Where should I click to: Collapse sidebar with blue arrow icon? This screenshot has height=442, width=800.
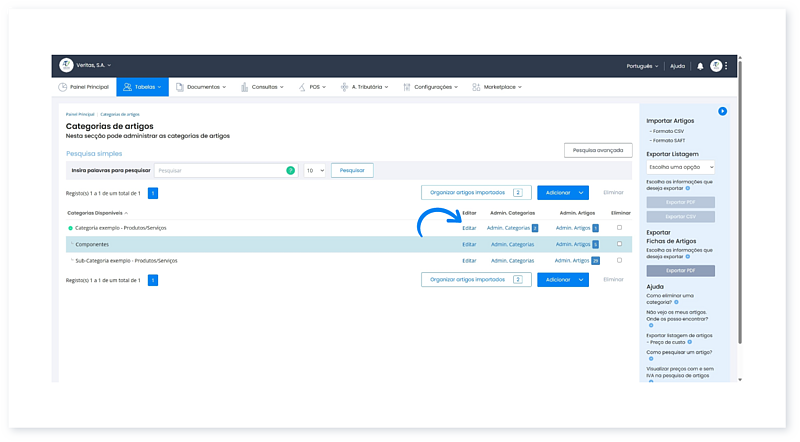pyautogui.click(x=722, y=111)
